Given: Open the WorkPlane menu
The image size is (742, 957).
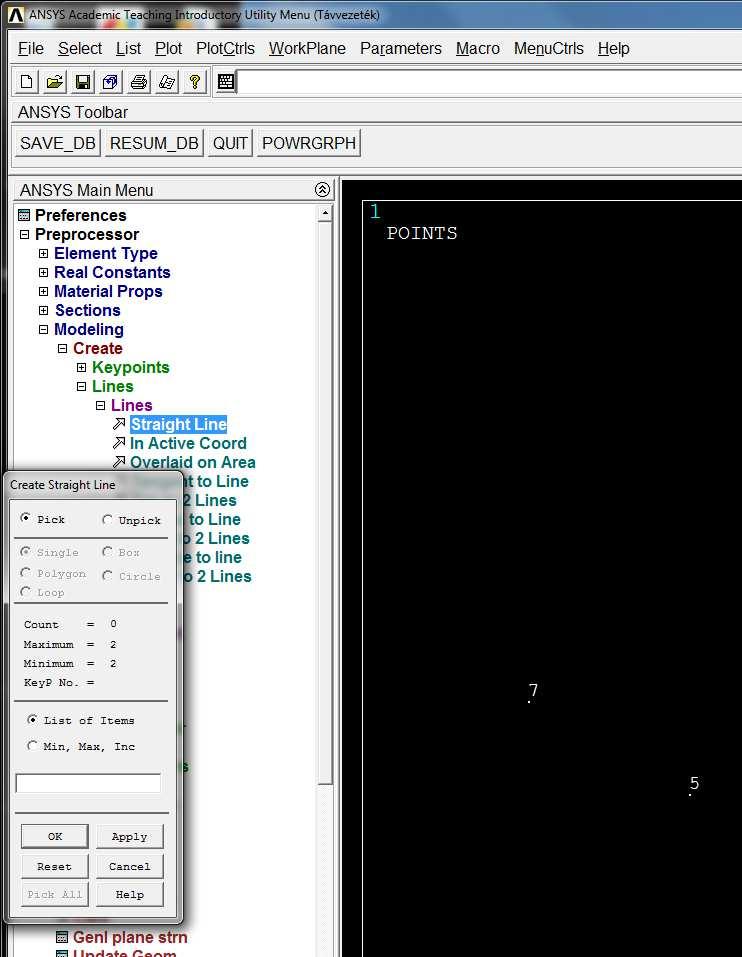Looking at the screenshot, I should click(x=307, y=48).
